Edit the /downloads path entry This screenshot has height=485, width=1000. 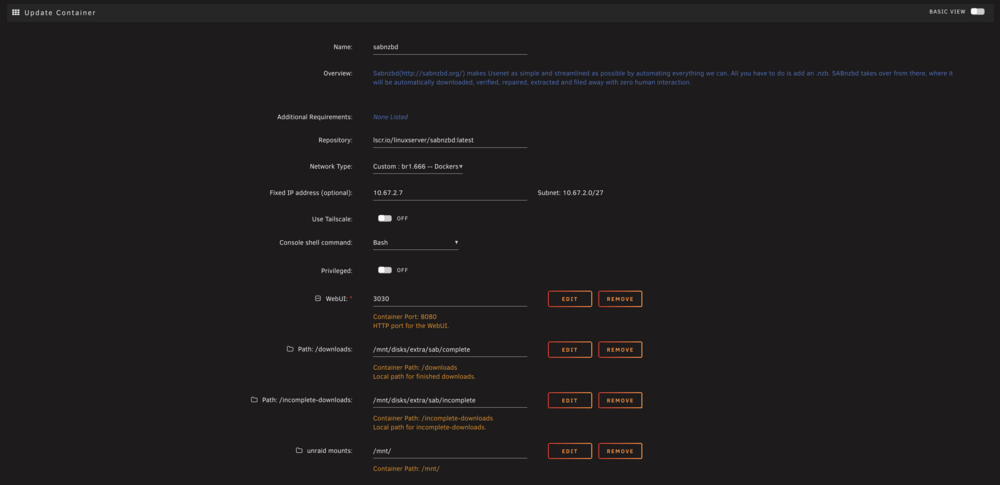tap(570, 350)
